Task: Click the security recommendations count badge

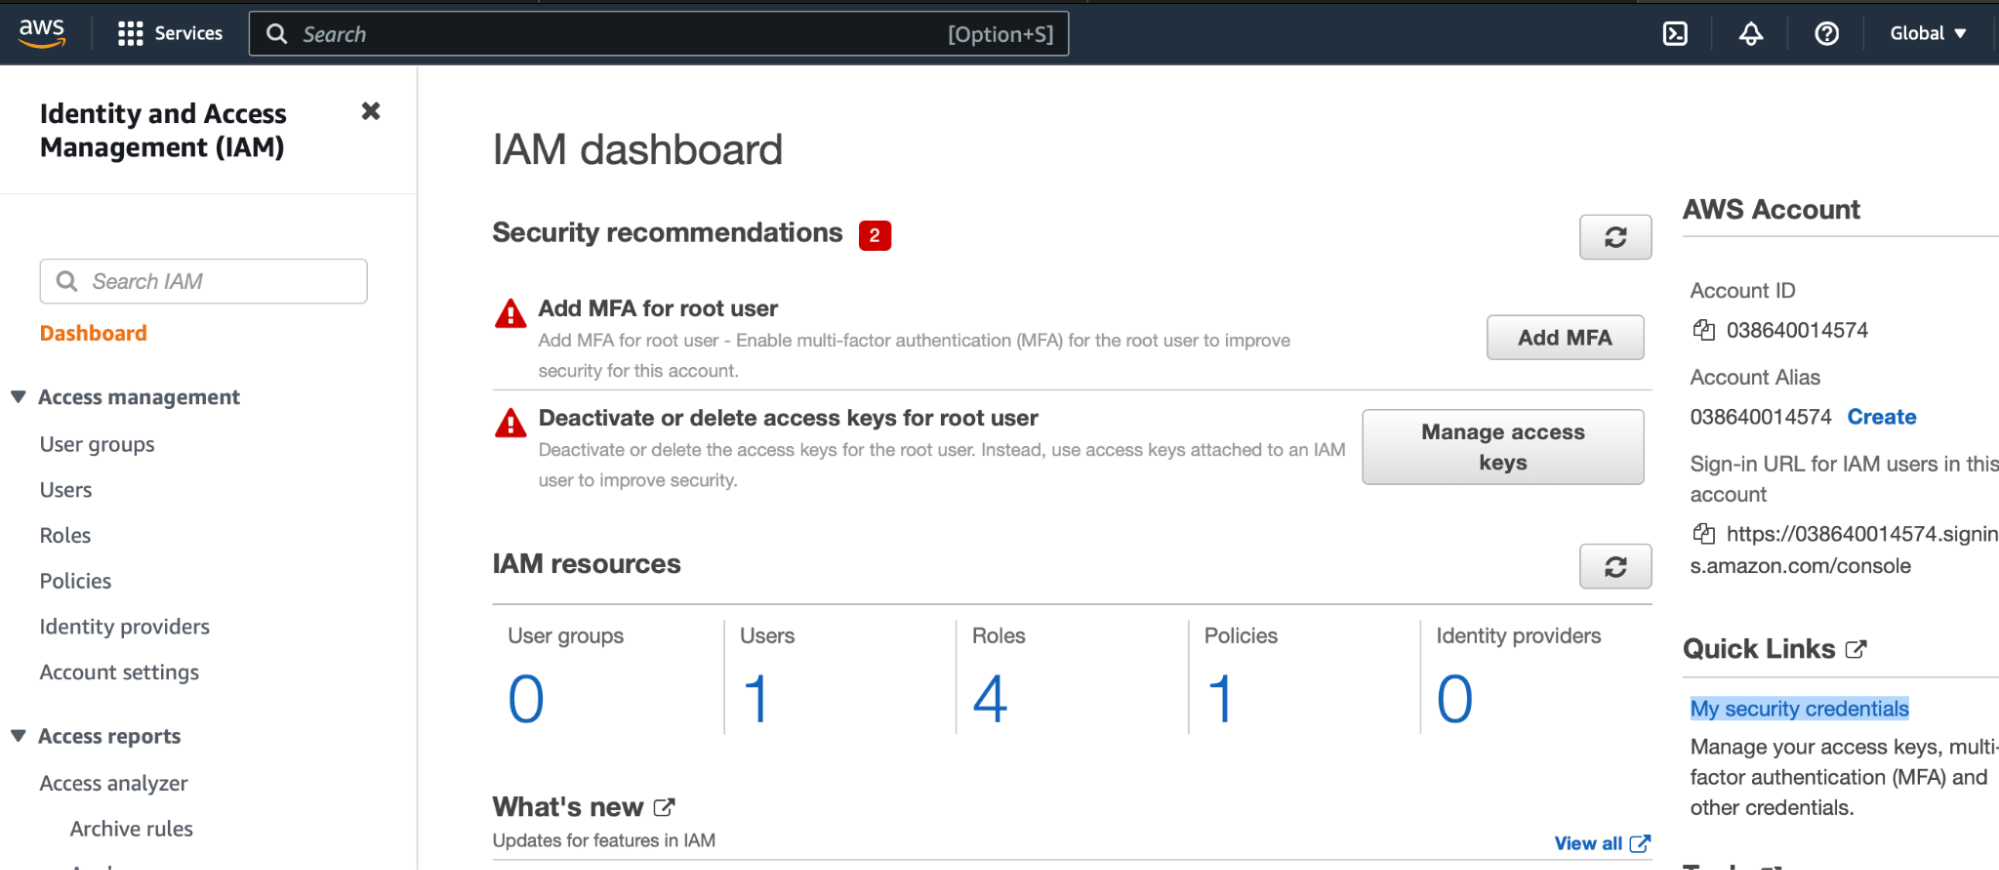Action: (x=875, y=235)
